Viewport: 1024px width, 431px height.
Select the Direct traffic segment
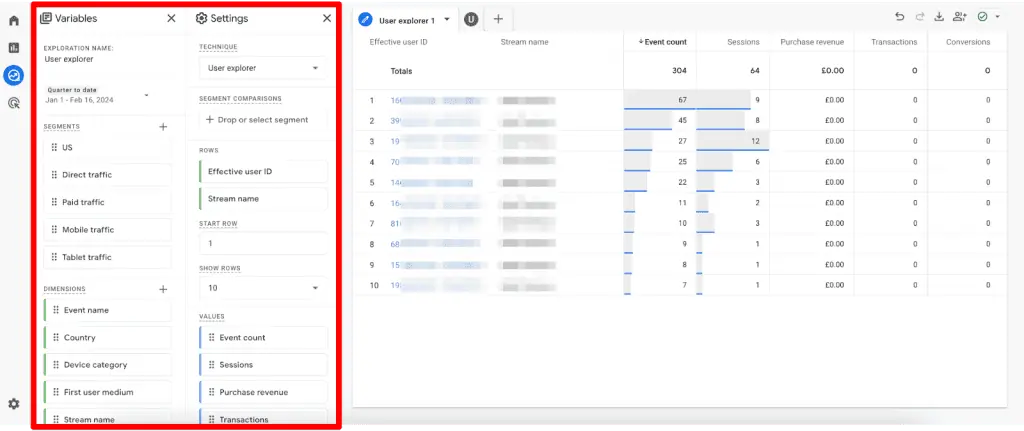108,175
